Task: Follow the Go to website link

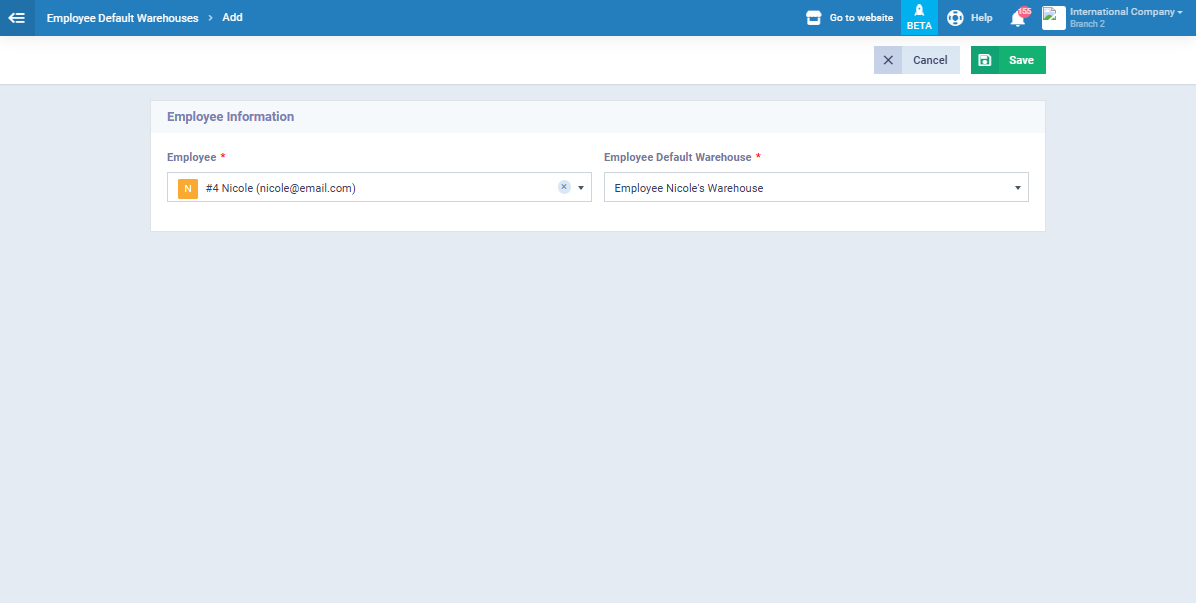Action: pos(861,18)
